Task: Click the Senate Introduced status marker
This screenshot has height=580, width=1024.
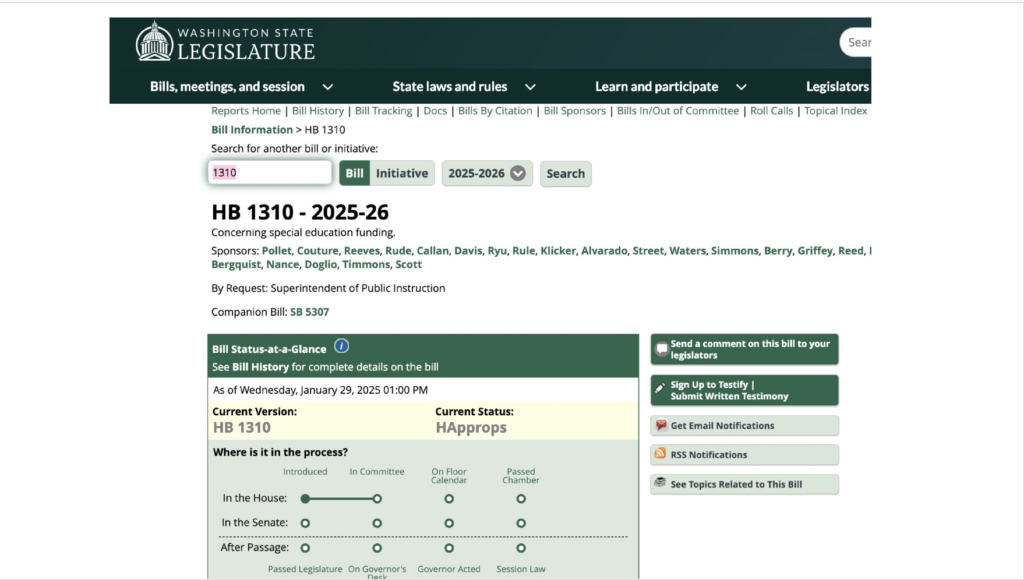Action: [x=305, y=523]
